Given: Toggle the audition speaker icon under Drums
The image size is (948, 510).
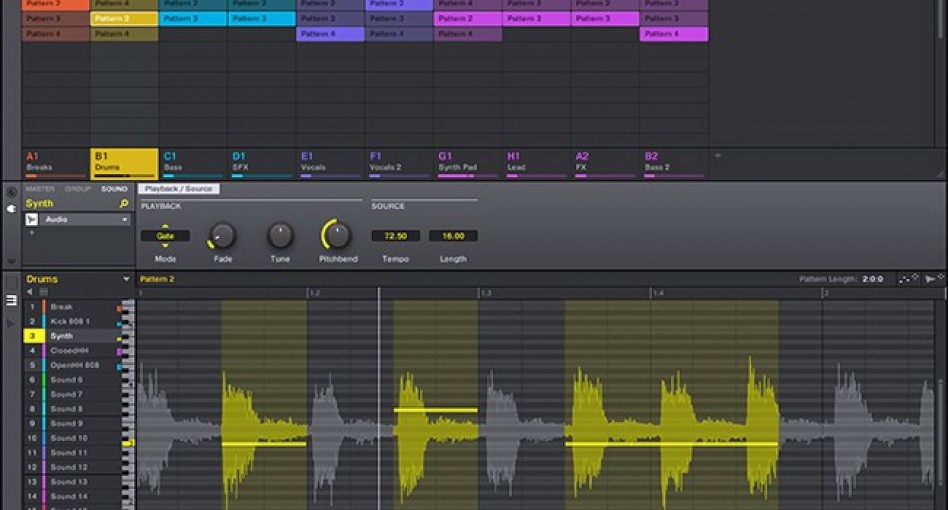Looking at the screenshot, I should [x=30, y=292].
